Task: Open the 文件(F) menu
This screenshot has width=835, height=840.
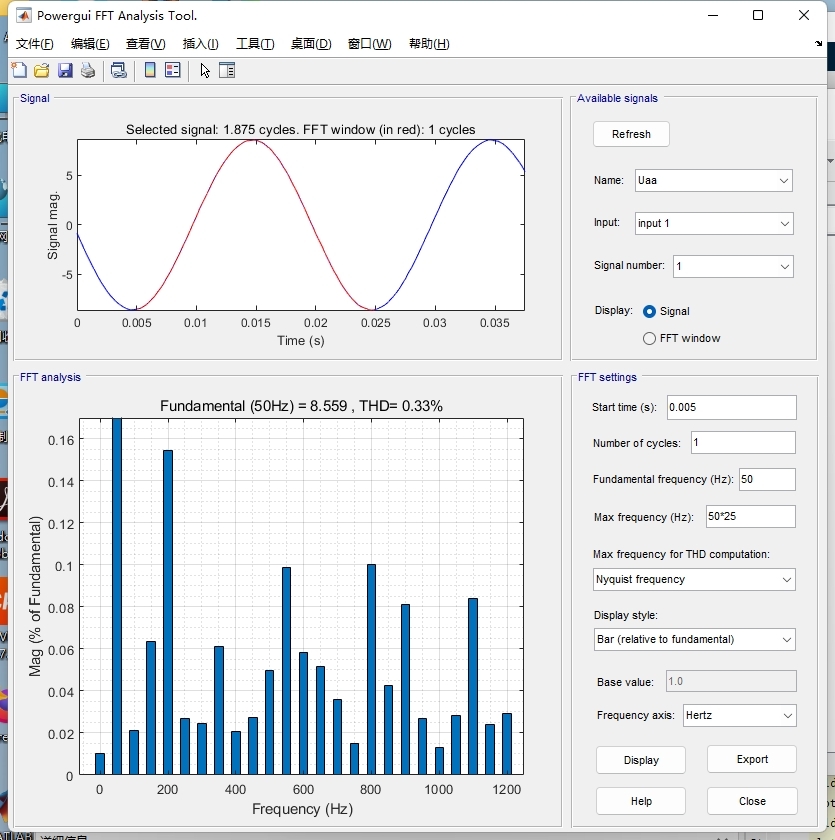Action: click(x=35, y=44)
